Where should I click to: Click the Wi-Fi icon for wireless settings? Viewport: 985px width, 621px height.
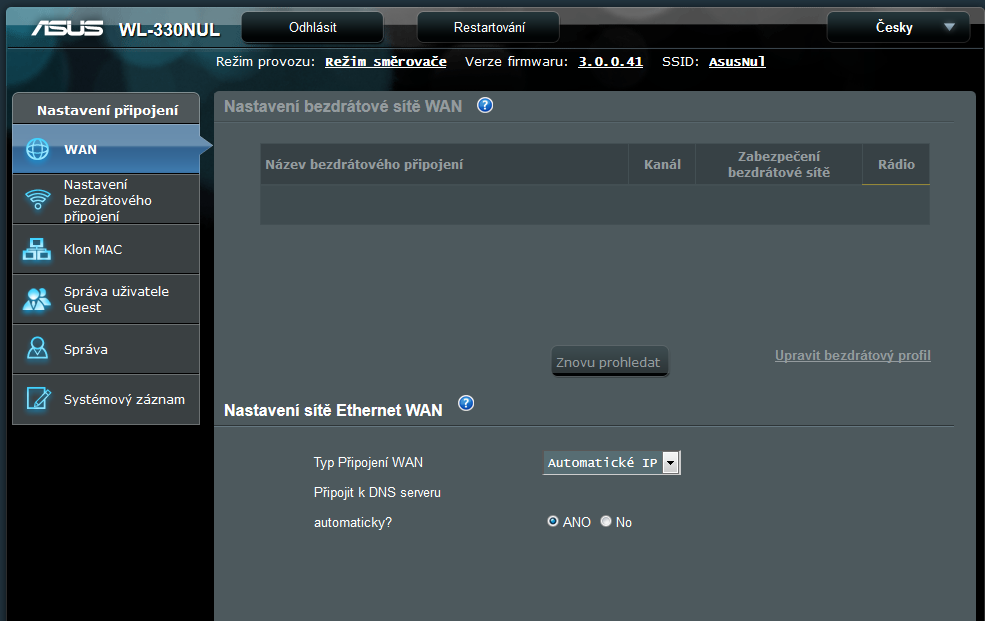coord(37,200)
